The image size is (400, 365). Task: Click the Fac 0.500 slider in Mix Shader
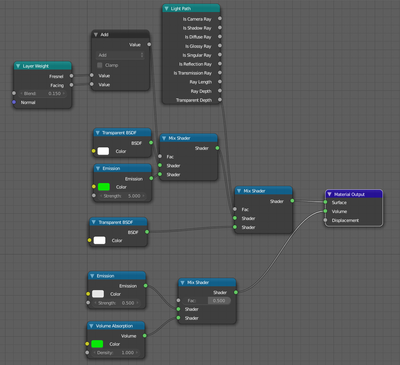pyautogui.click(x=206, y=301)
